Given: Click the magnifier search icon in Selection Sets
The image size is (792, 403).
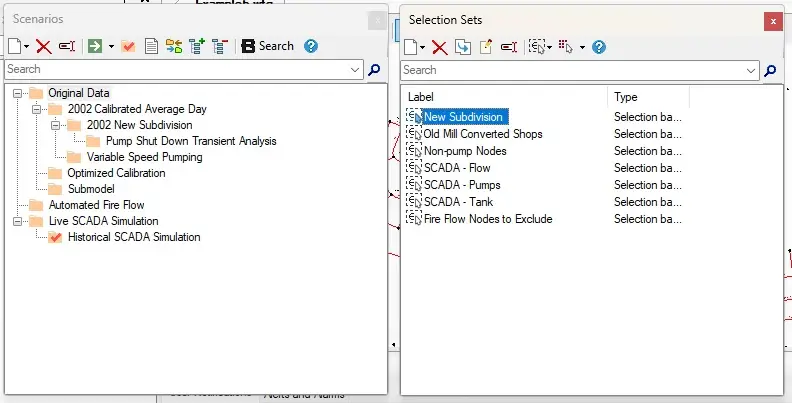Looking at the screenshot, I should pos(770,71).
